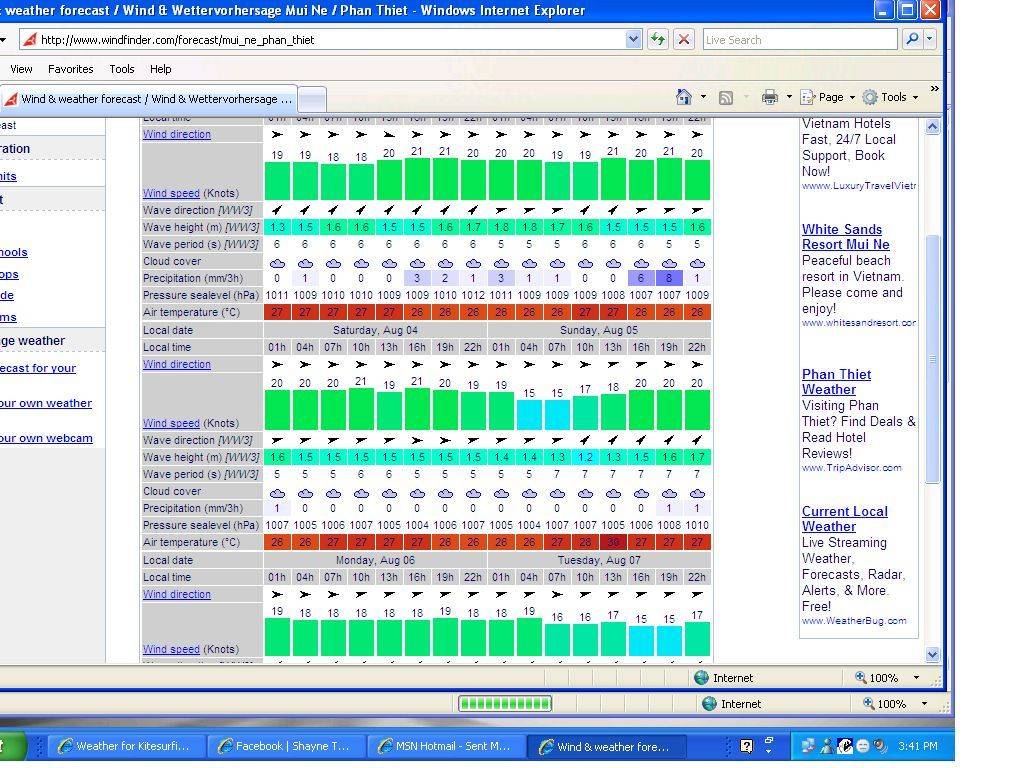Expand the Print button dropdown arrow

tap(789, 97)
